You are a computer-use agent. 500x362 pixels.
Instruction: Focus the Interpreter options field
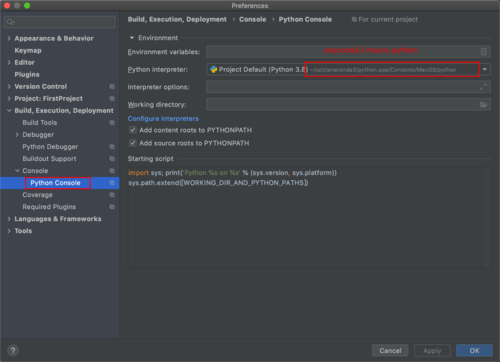click(x=348, y=87)
